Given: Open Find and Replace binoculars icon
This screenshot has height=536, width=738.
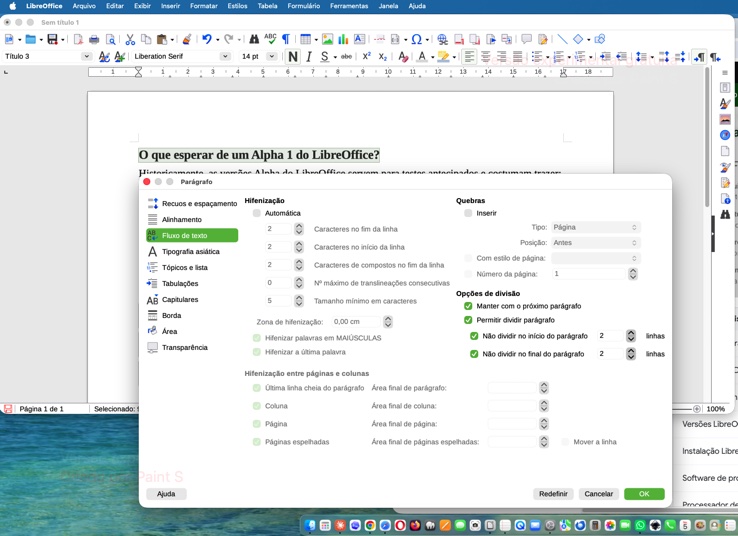Looking at the screenshot, I should tap(254, 39).
